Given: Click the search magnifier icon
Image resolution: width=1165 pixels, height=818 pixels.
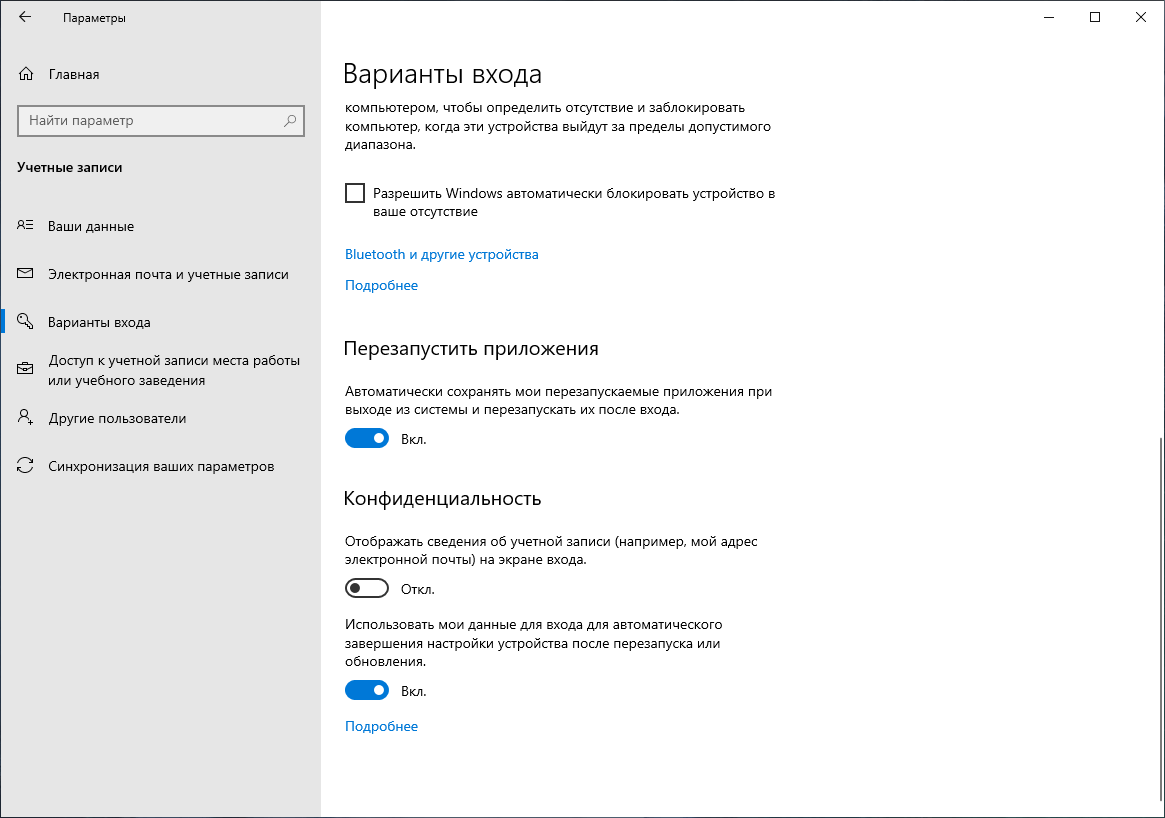Looking at the screenshot, I should (290, 121).
